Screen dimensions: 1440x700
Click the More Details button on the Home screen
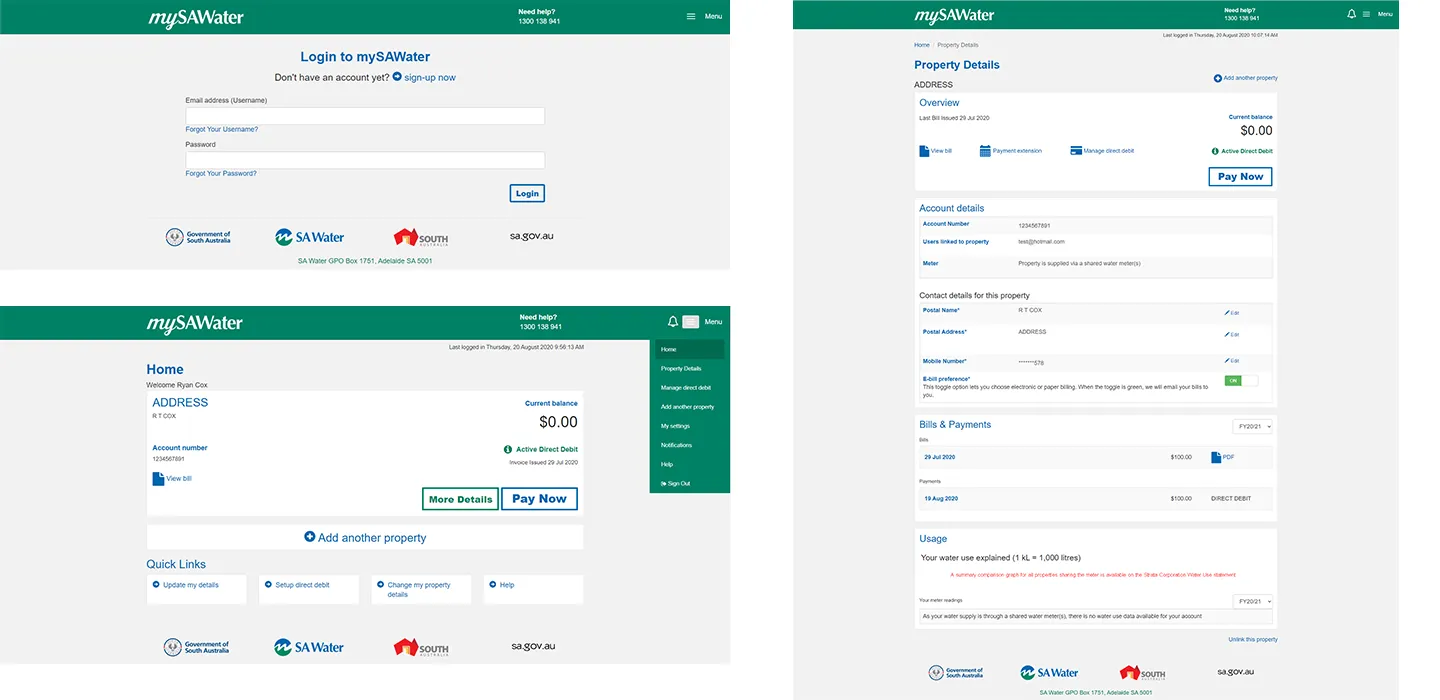460,499
